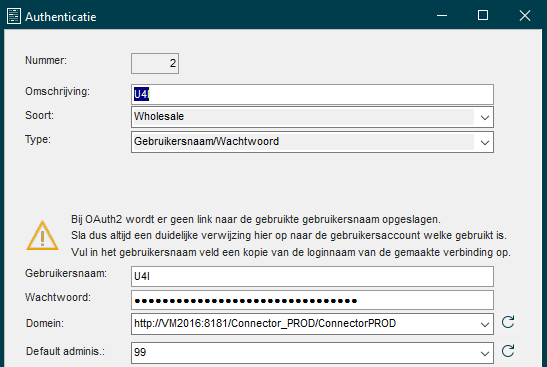Focus the Gebruikersnaam input field
547x367 pixels.
point(312,276)
